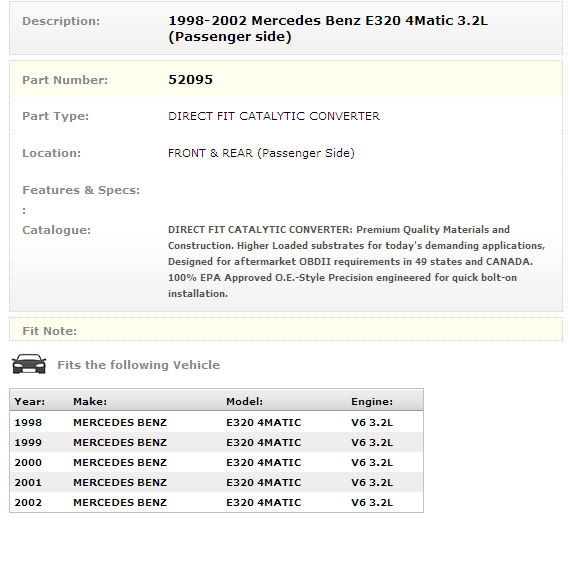Image resolution: width=570 pixels, height=583 pixels.
Task: Click the car icon beside Fits the following Vehicle
Action: [x=29, y=364]
